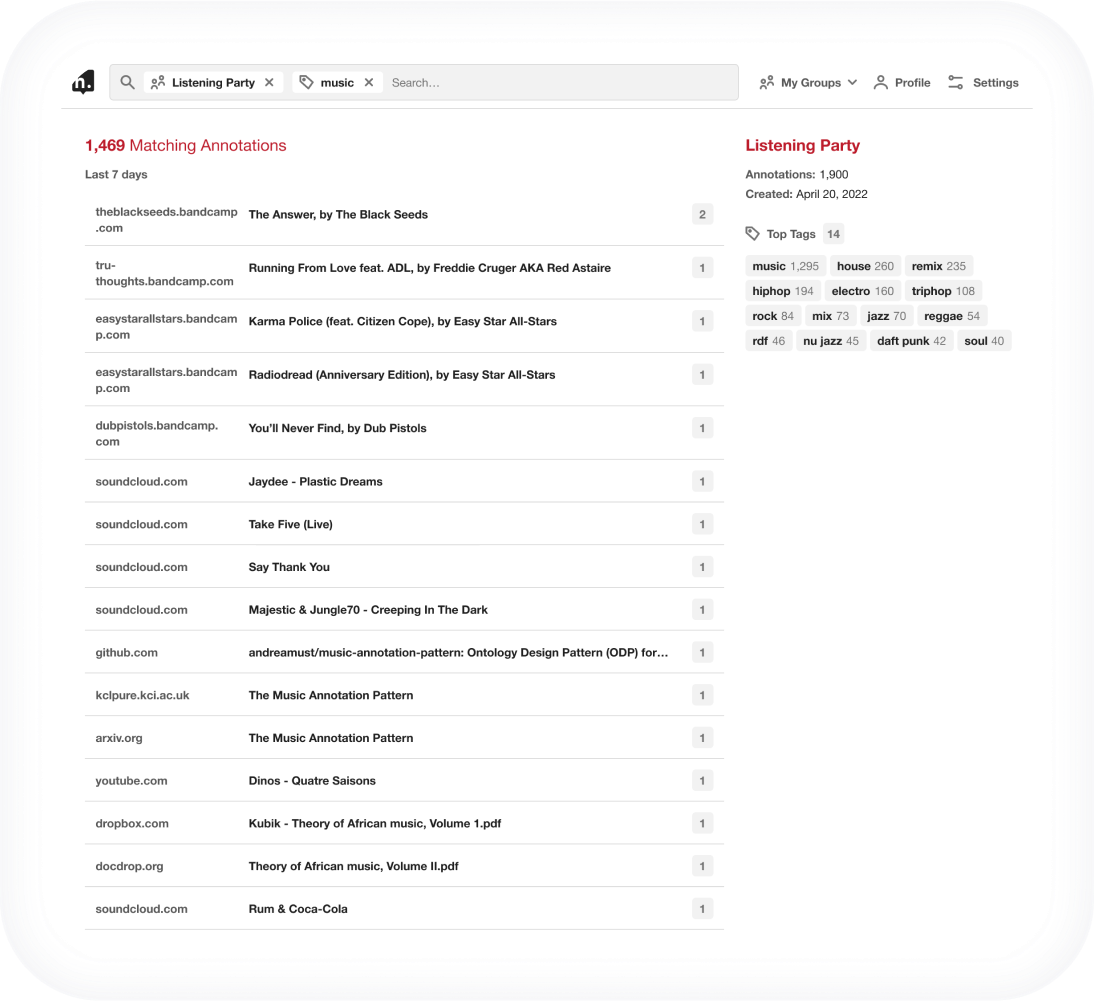The width and height of the screenshot is (1094, 1001).
Task: Open the My Groups dropdown
Action: point(808,82)
